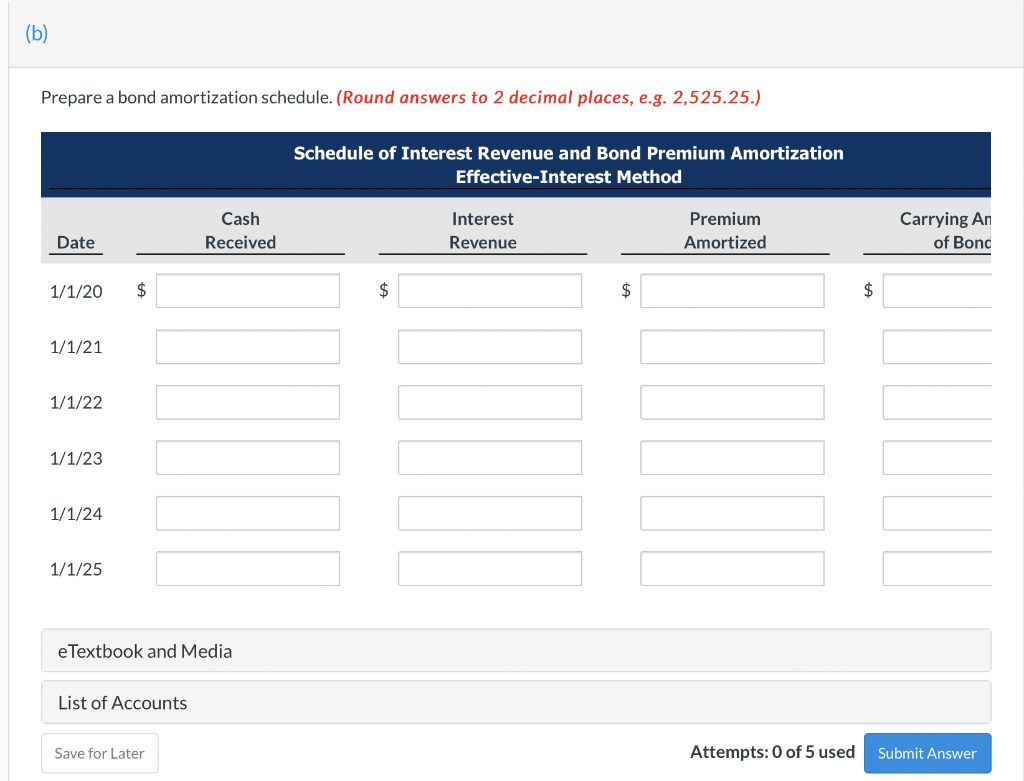Expand the eTextbook and Media section

(x=516, y=651)
